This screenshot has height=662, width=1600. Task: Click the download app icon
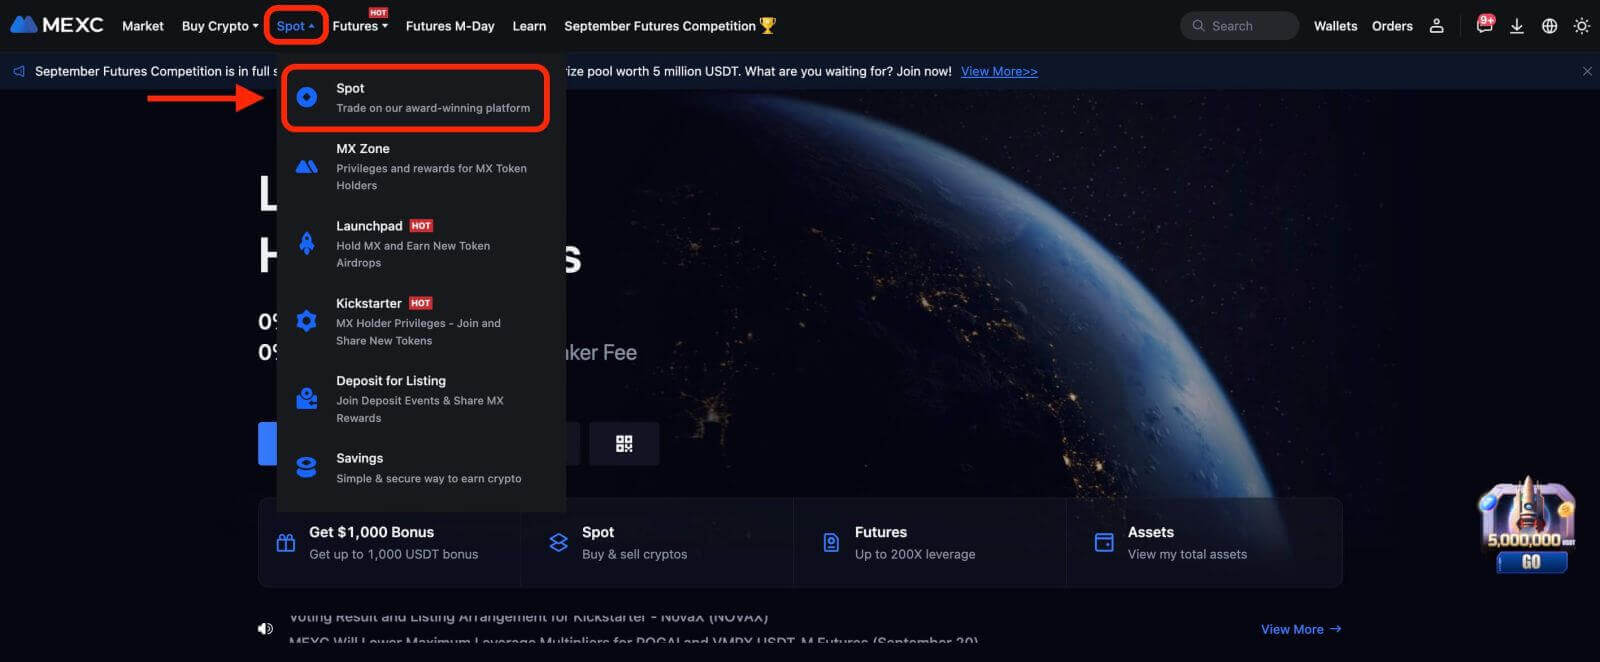click(1517, 26)
